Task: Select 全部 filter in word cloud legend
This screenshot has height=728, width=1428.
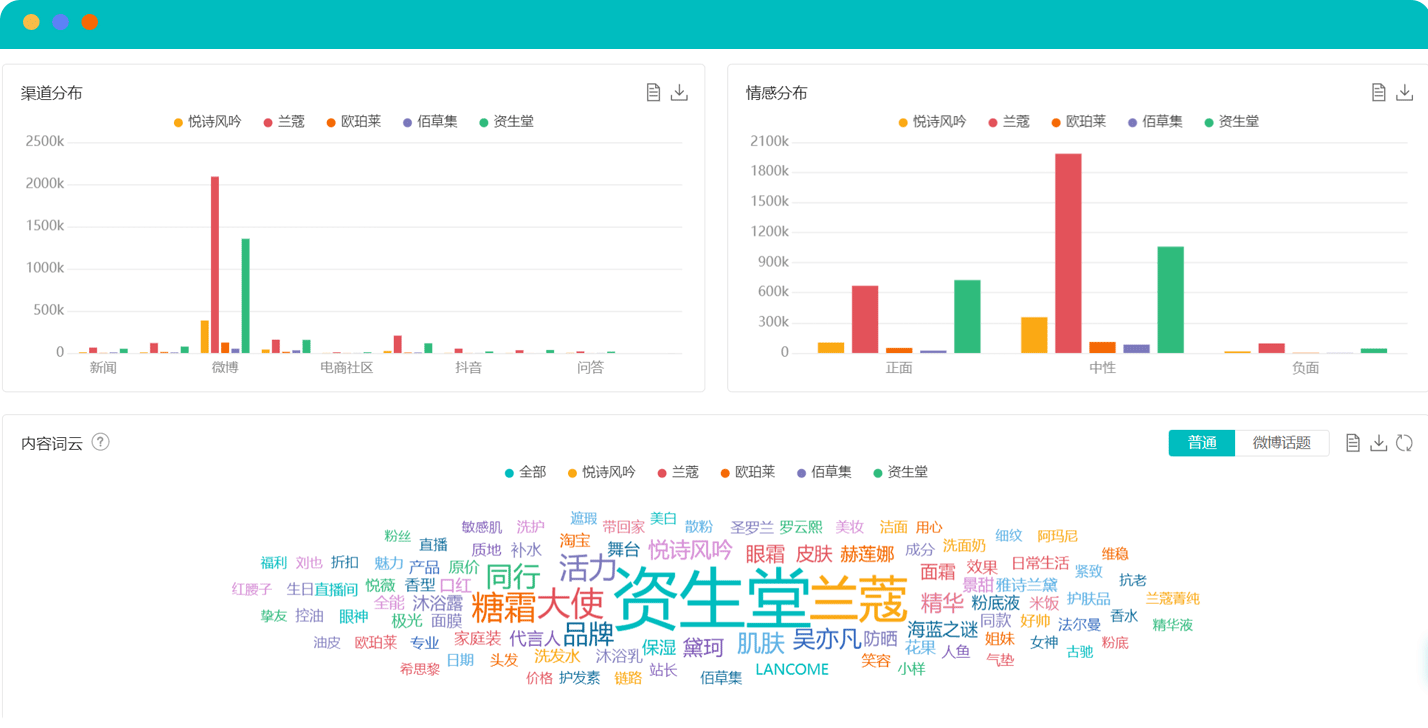Action: coord(525,472)
